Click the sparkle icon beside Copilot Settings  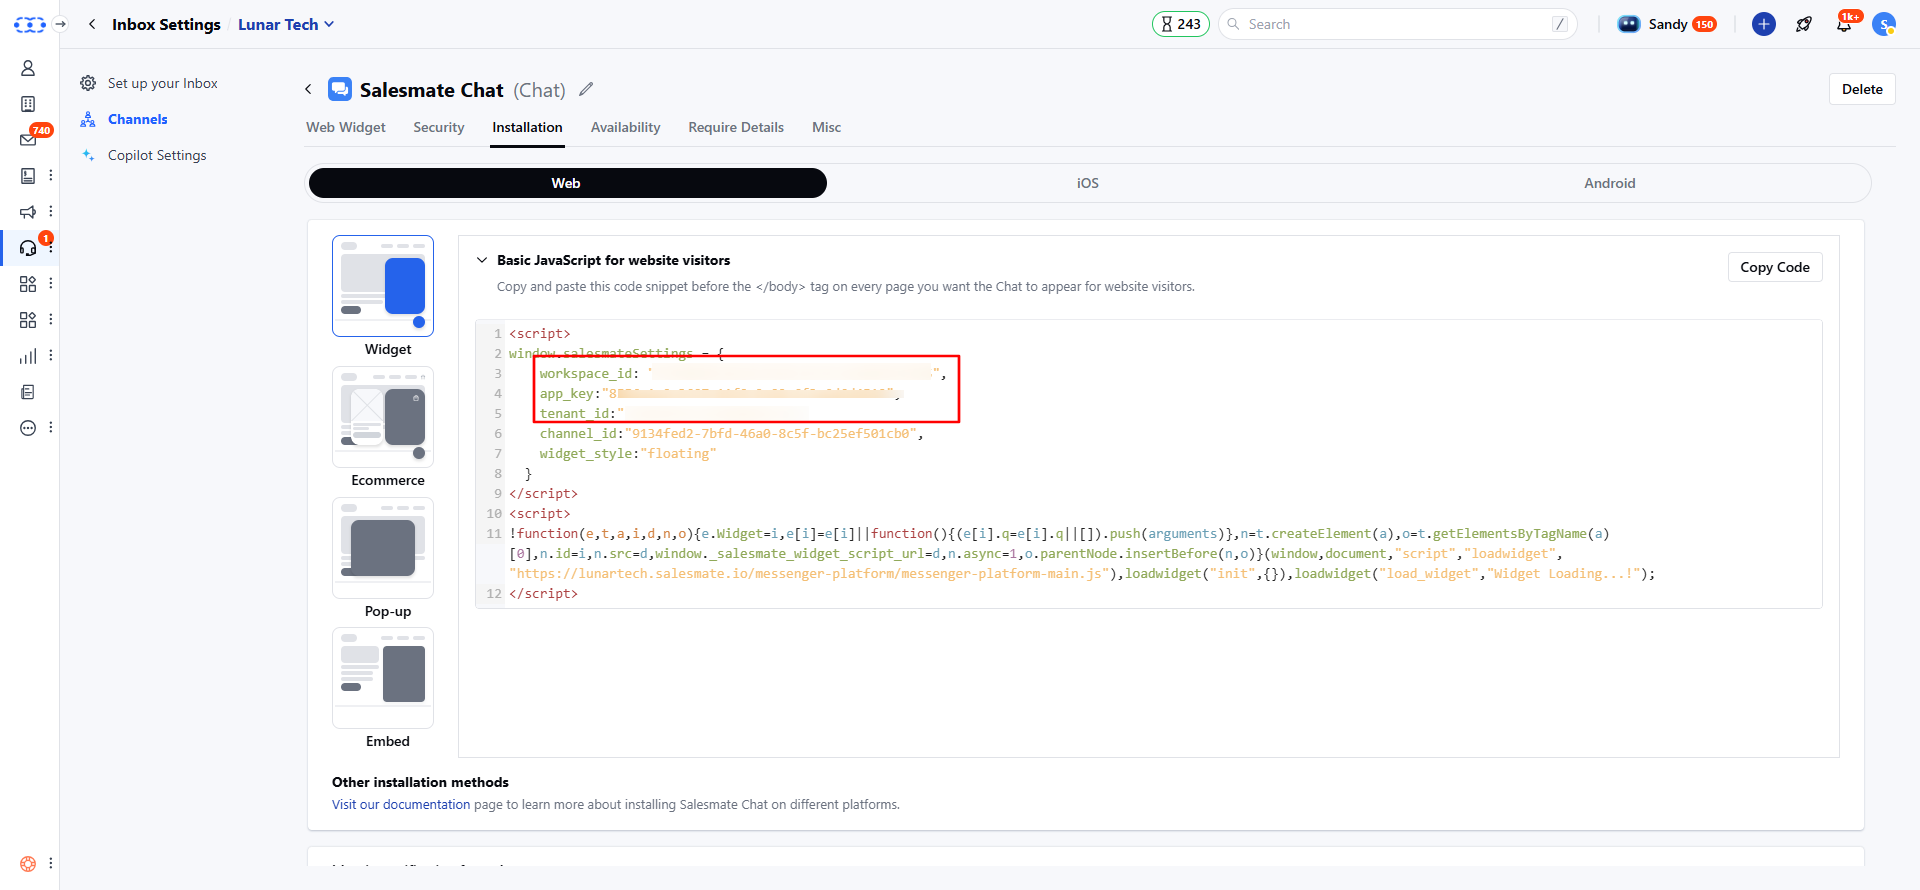click(88, 155)
